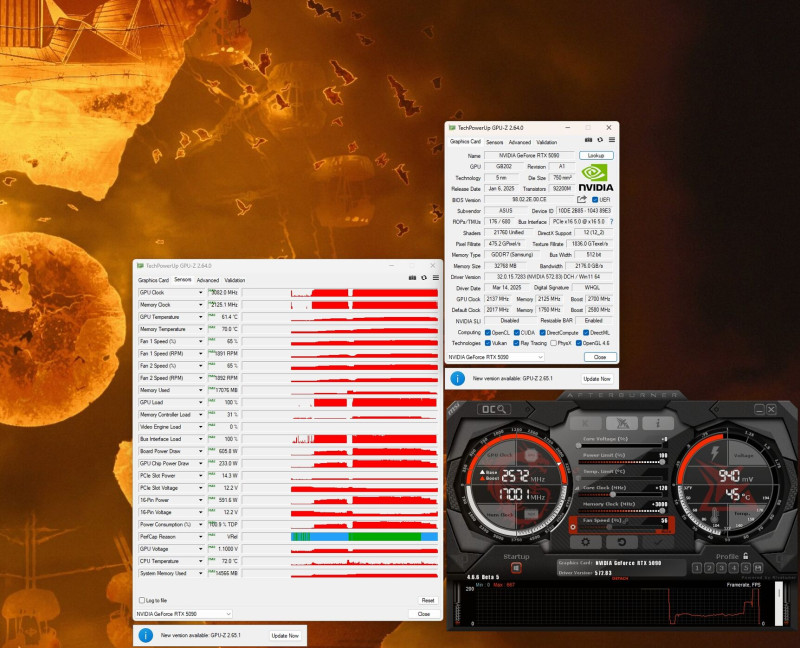800x648 pixels.
Task: Toggle the CUDA checkbox
Action: click(516, 333)
